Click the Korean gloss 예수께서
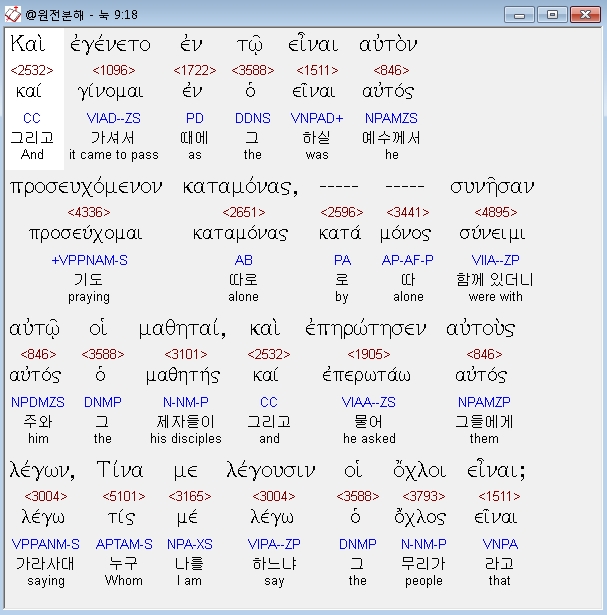The image size is (607, 615). 391,138
